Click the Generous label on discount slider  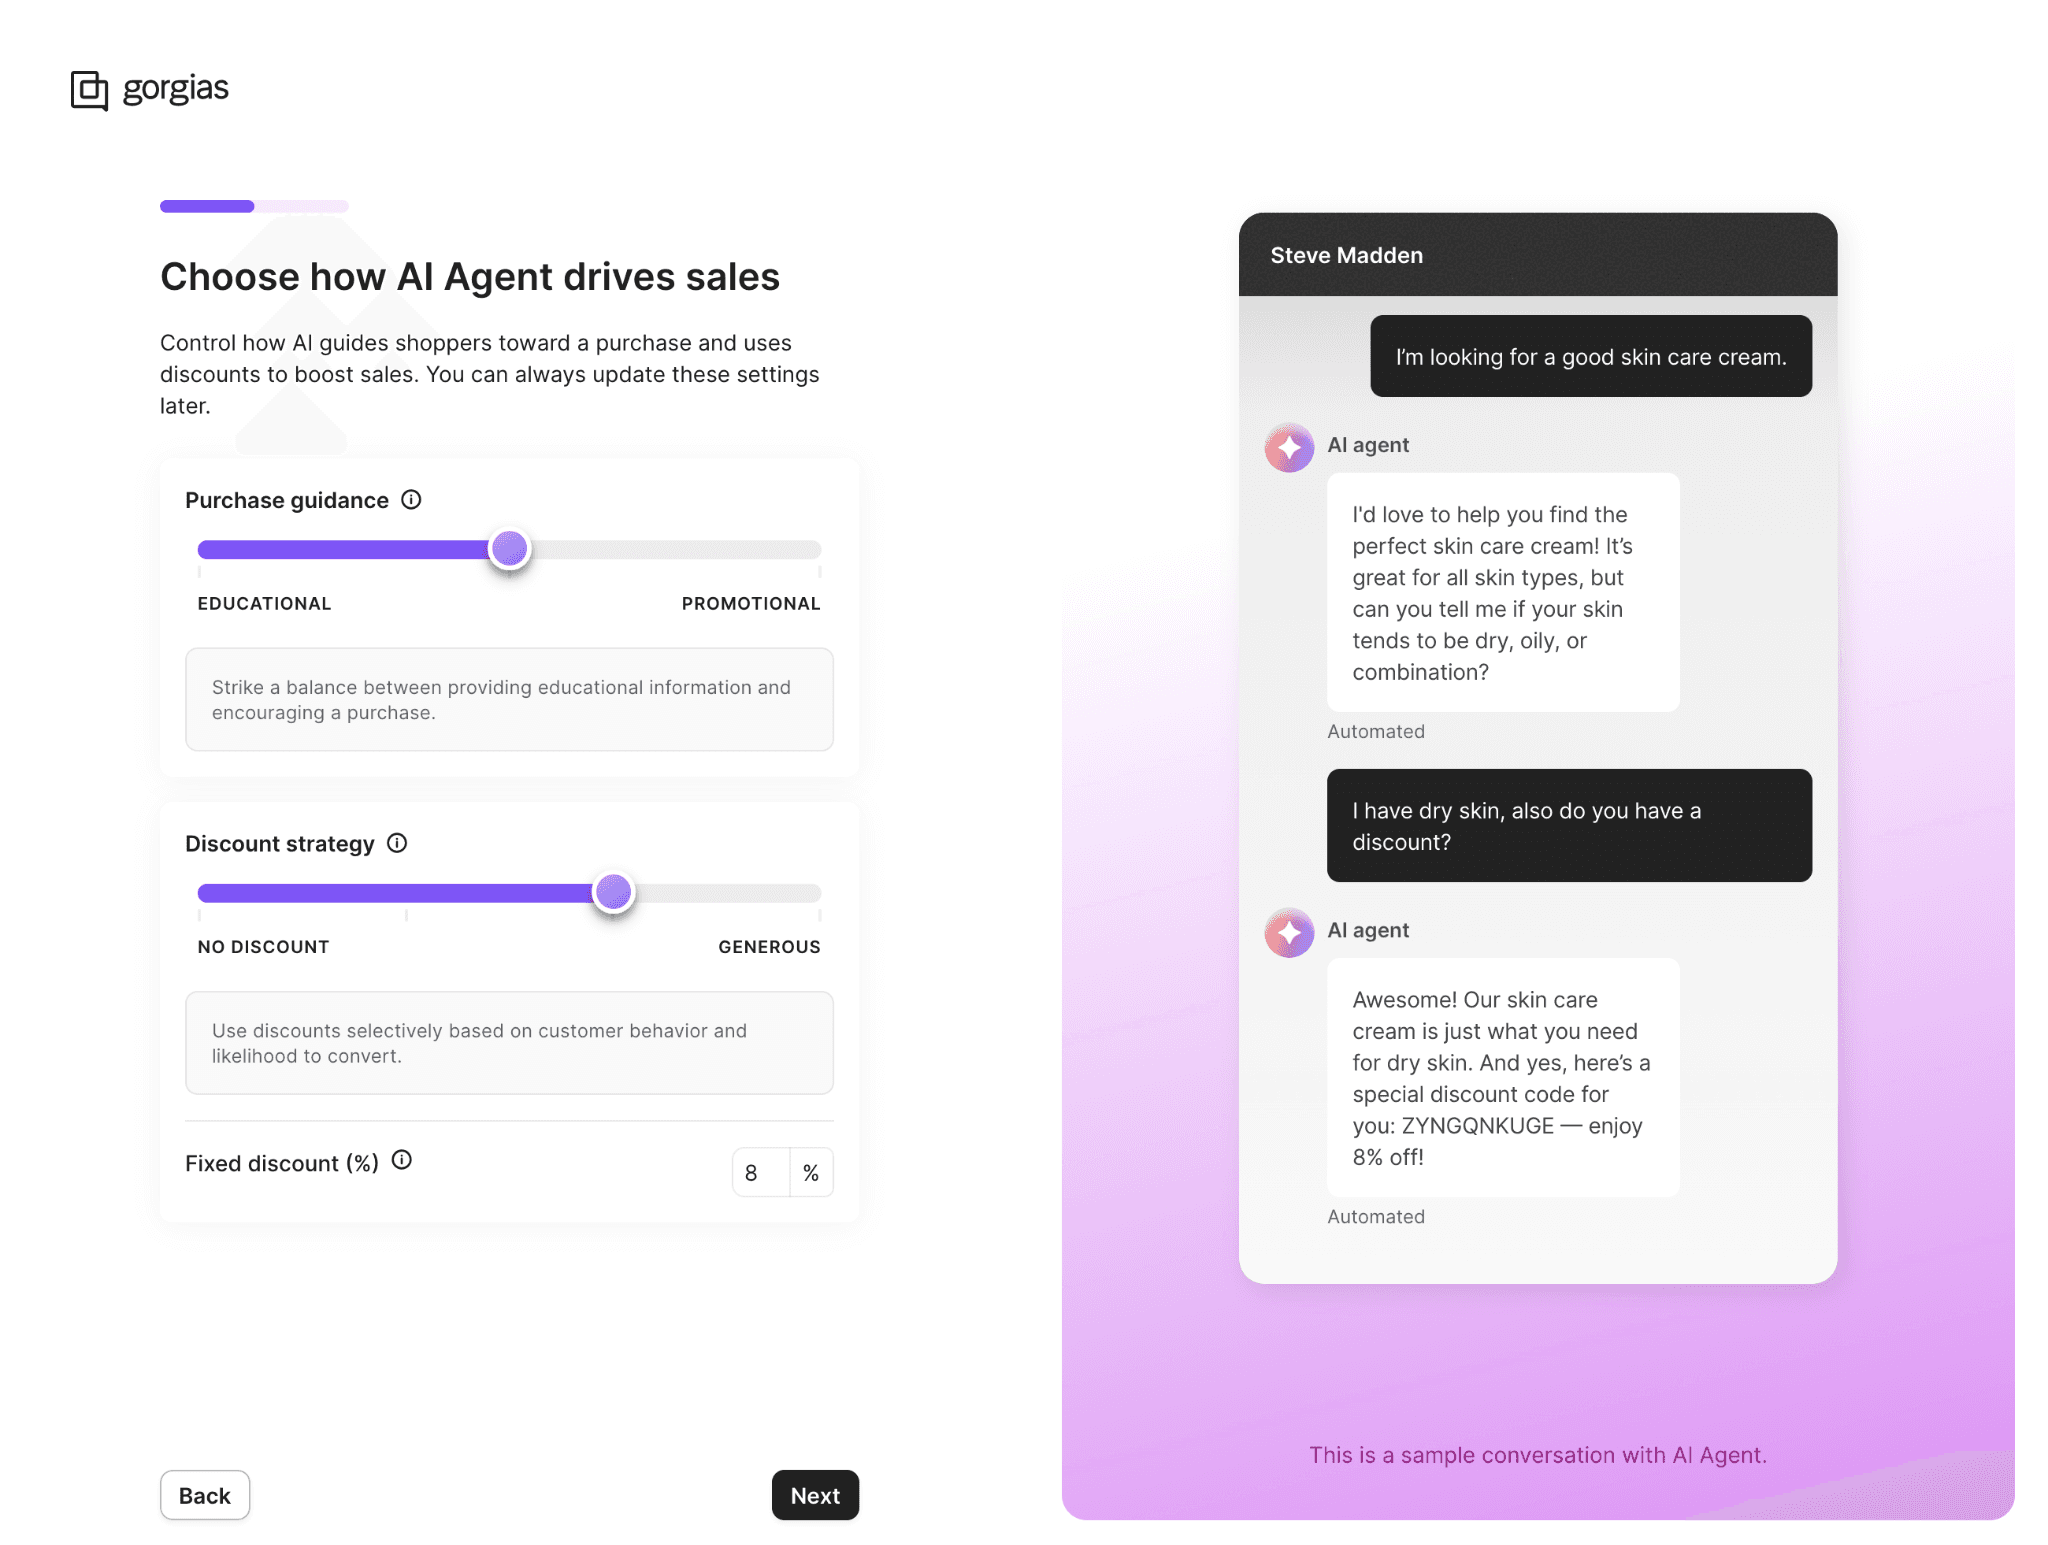point(768,947)
